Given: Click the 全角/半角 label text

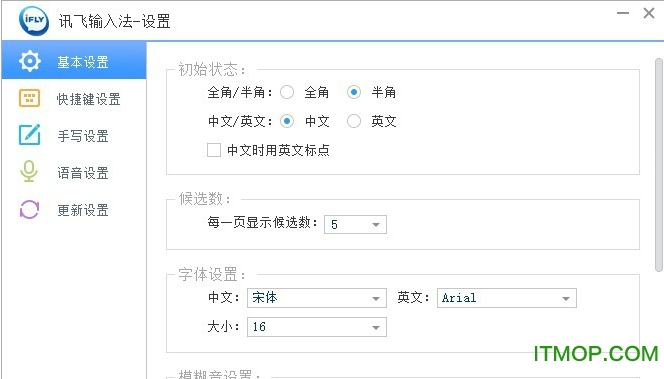Looking at the screenshot, I should pos(240,92).
